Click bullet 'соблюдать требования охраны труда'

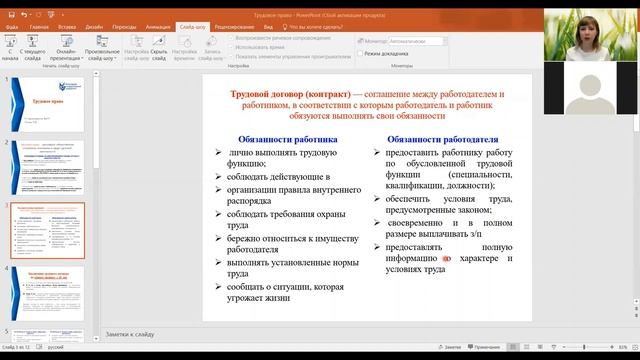286,219
